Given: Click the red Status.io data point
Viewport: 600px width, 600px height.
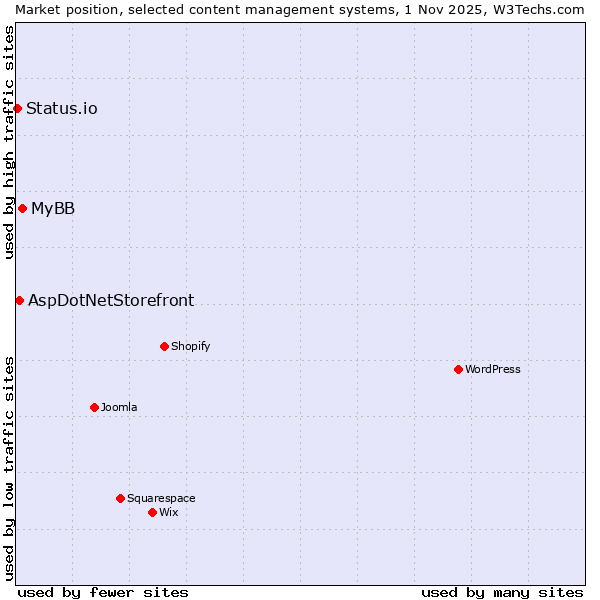Looking at the screenshot, I should tap(17, 108).
